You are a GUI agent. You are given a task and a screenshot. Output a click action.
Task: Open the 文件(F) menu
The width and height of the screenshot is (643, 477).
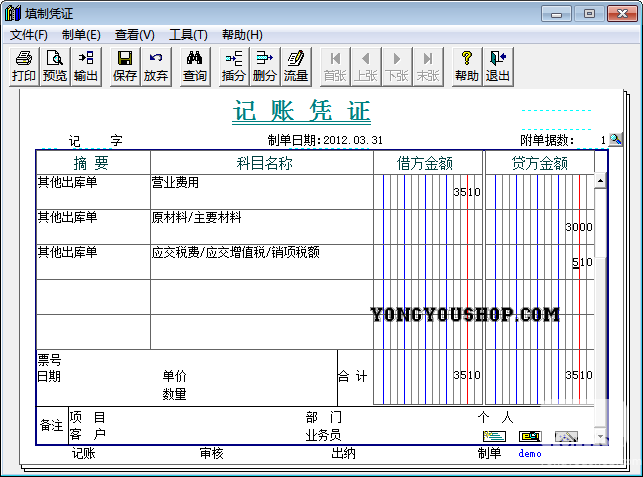tap(29, 35)
